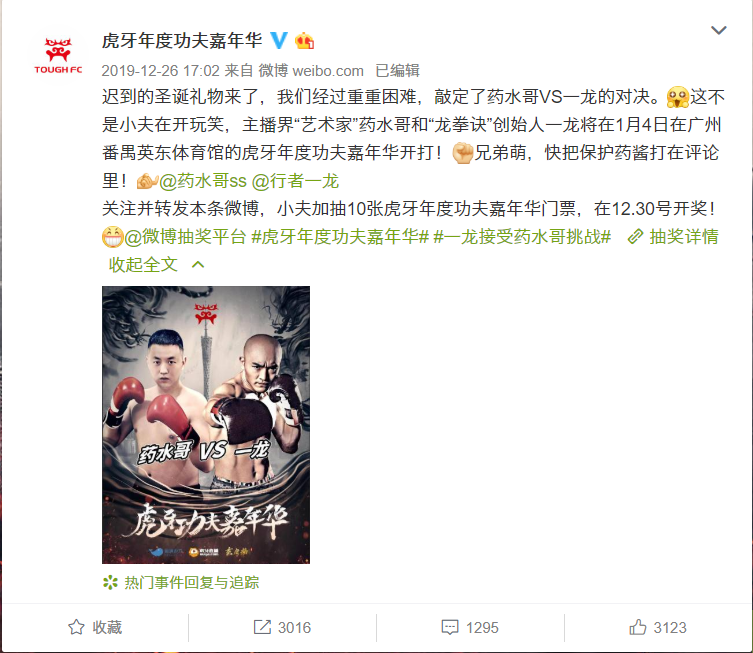The width and height of the screenshot is (753, 653).
Task: Enlarge the 药水哥 VS 一龙 poster
Action: (206, 425)
